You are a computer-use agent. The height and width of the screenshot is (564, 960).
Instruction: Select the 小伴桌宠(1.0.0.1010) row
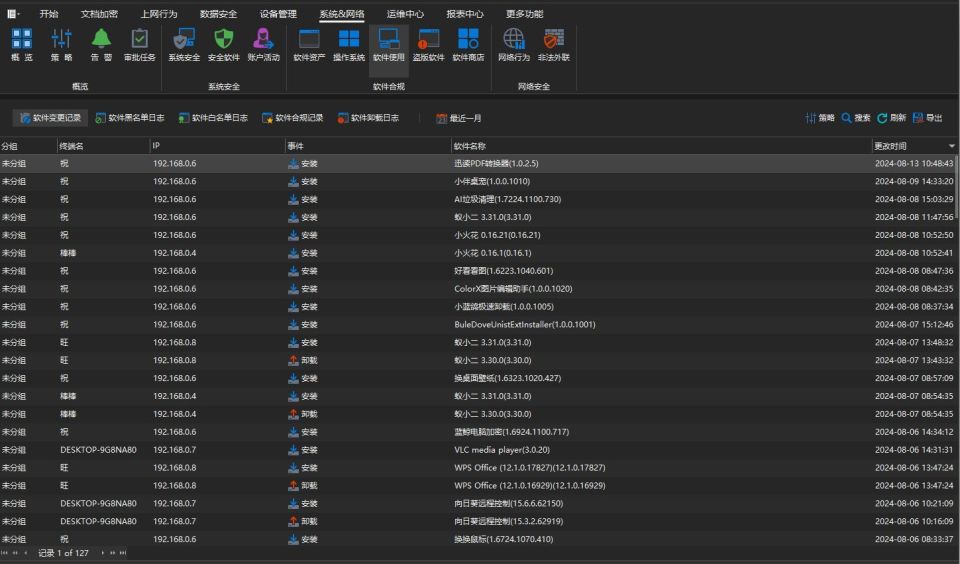478,181
